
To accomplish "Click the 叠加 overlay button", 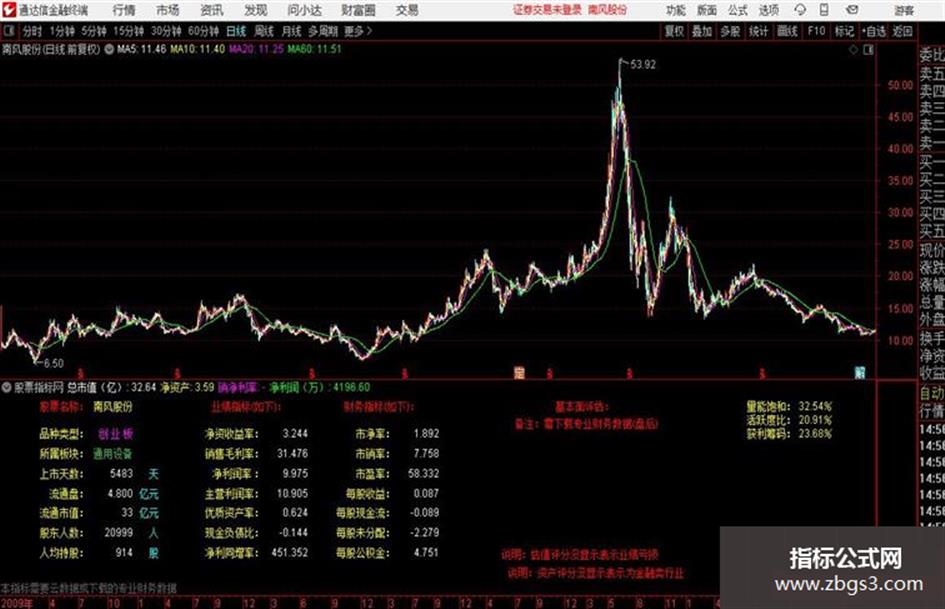I will click(702, 31).
